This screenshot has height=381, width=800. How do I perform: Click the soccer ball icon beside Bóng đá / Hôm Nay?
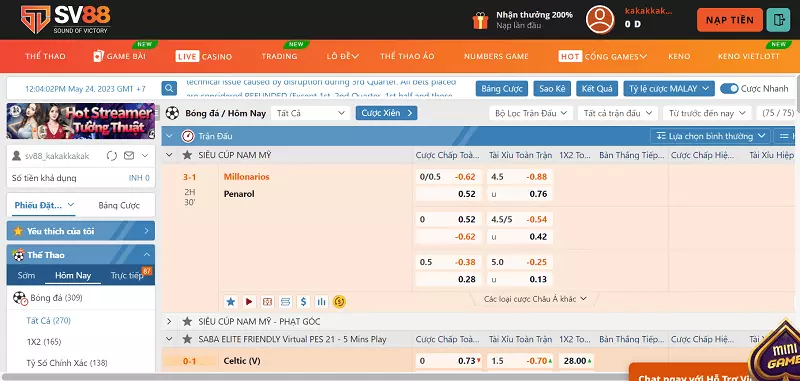point(172,113)
